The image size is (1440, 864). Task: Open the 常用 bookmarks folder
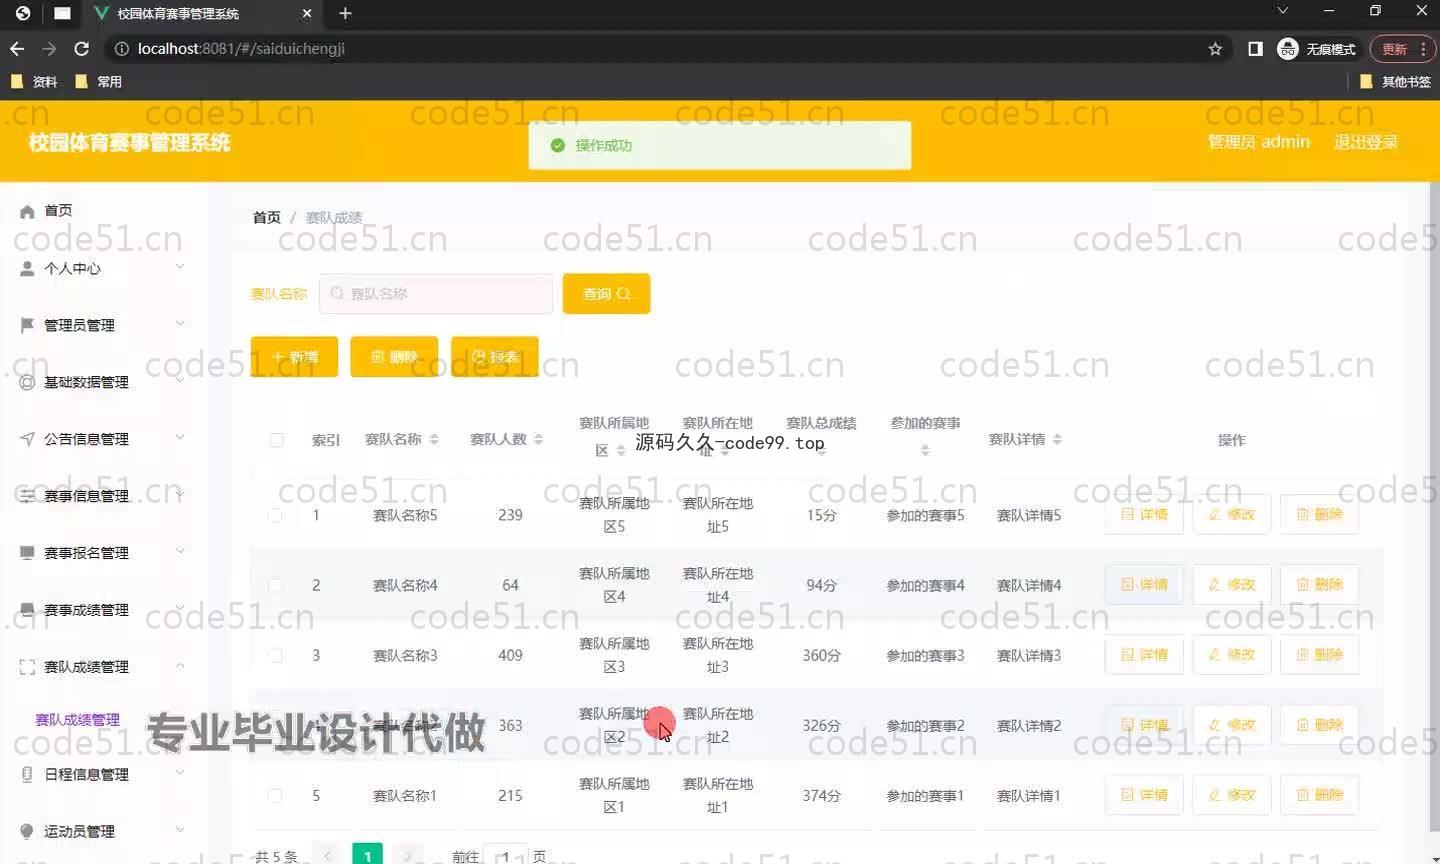click(x=98, y=82)
